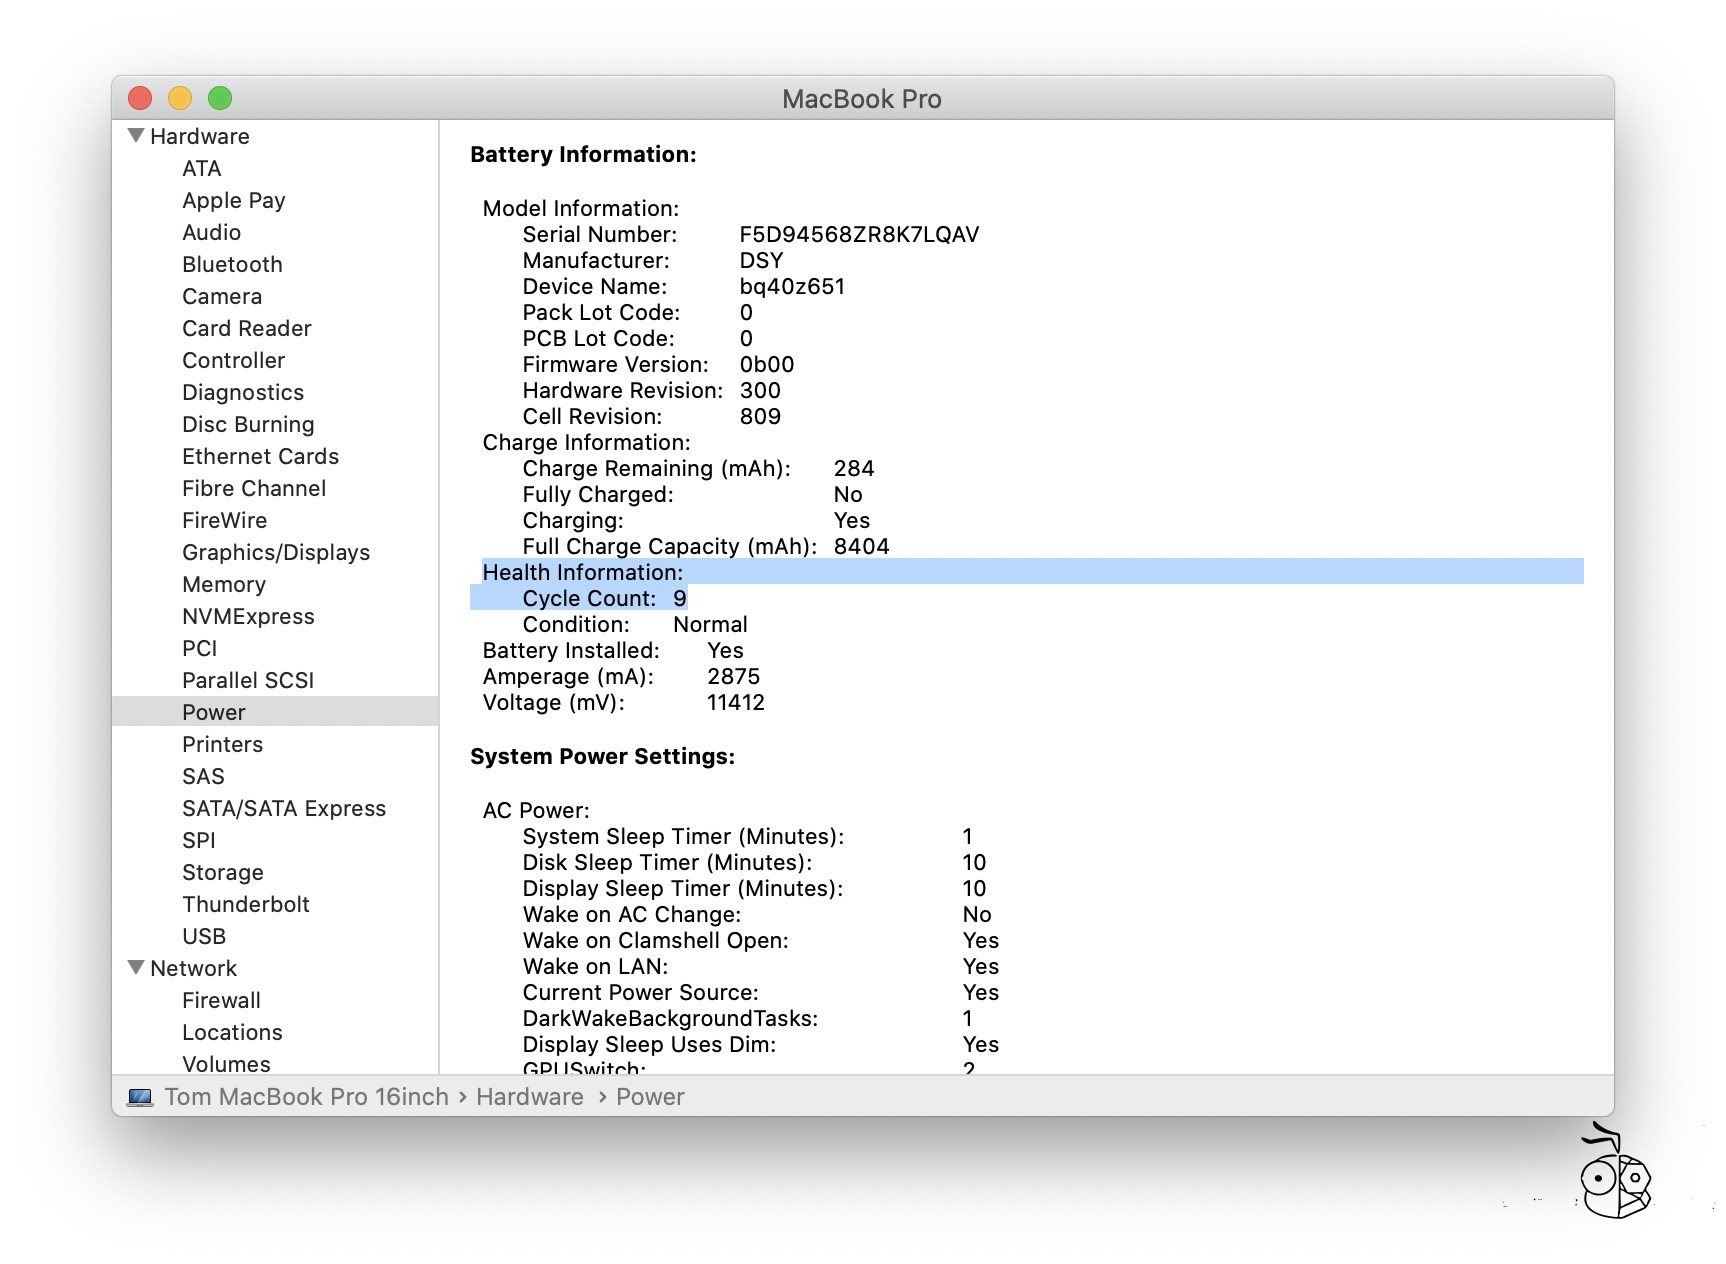This screenshot has height=1264, width=1726.
Task: Open the Graphics/Displays section
Action: tap(276, 552)
